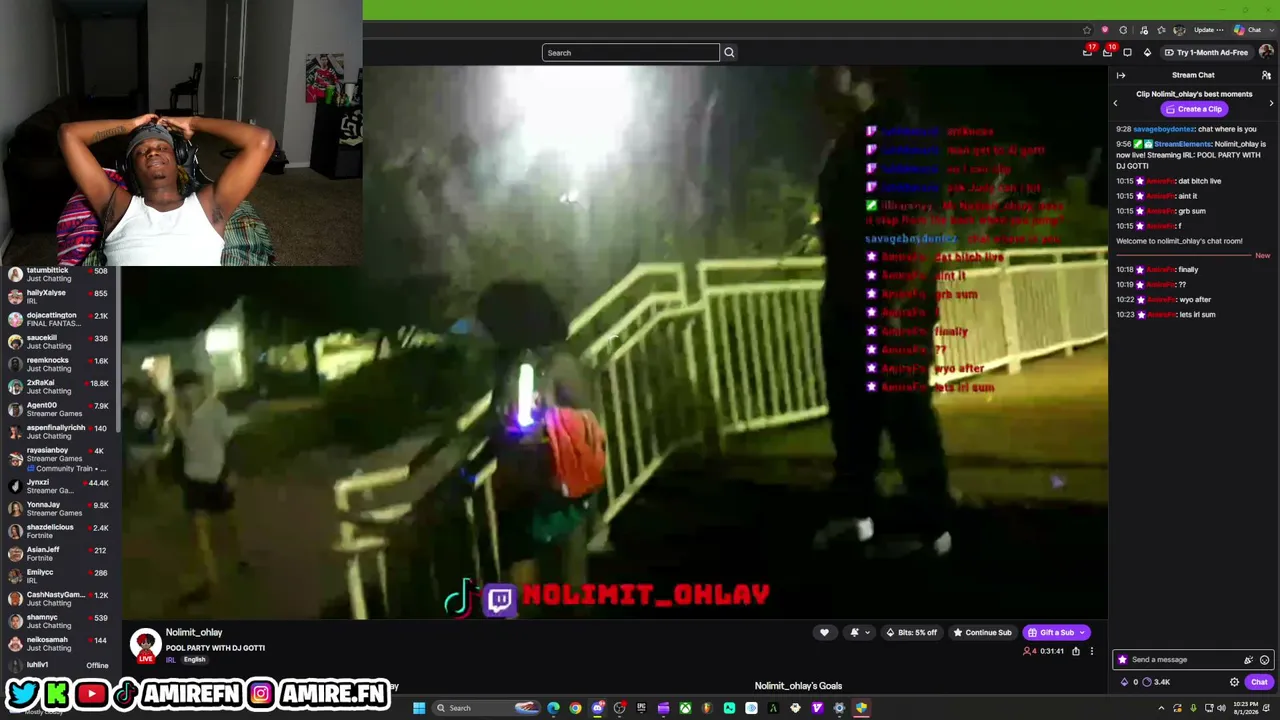
Task: Open the emote picker smiley icon
Action: pyautogui.click(x=1264, y=659)
